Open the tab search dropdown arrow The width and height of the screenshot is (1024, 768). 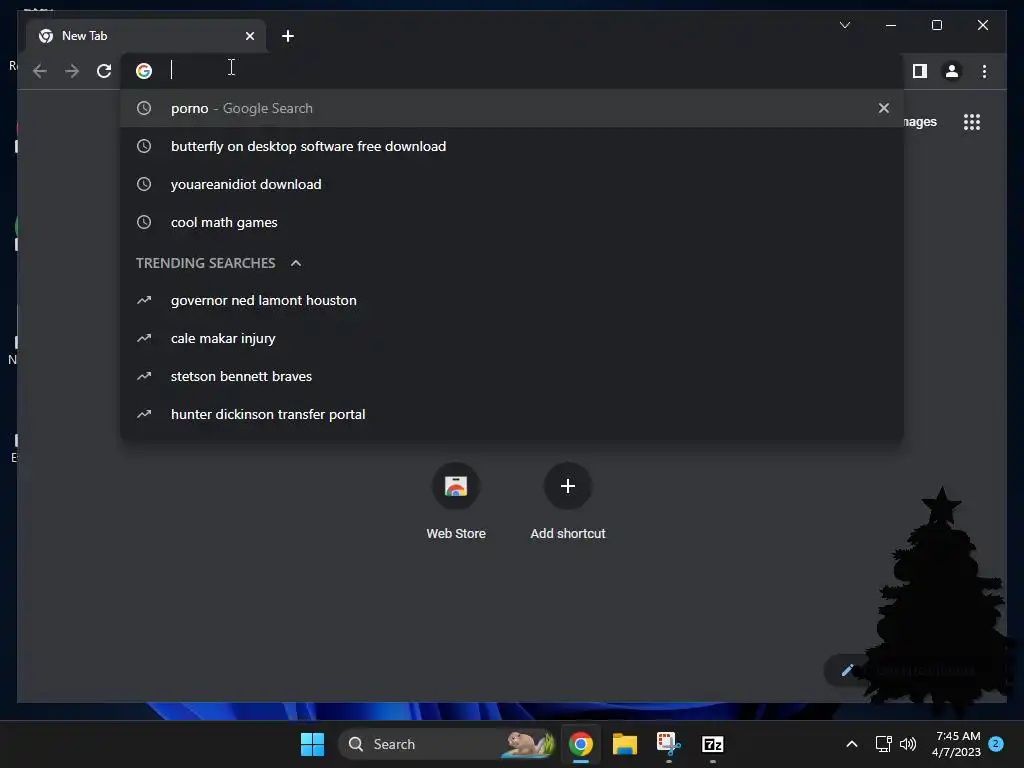point(844,25)
